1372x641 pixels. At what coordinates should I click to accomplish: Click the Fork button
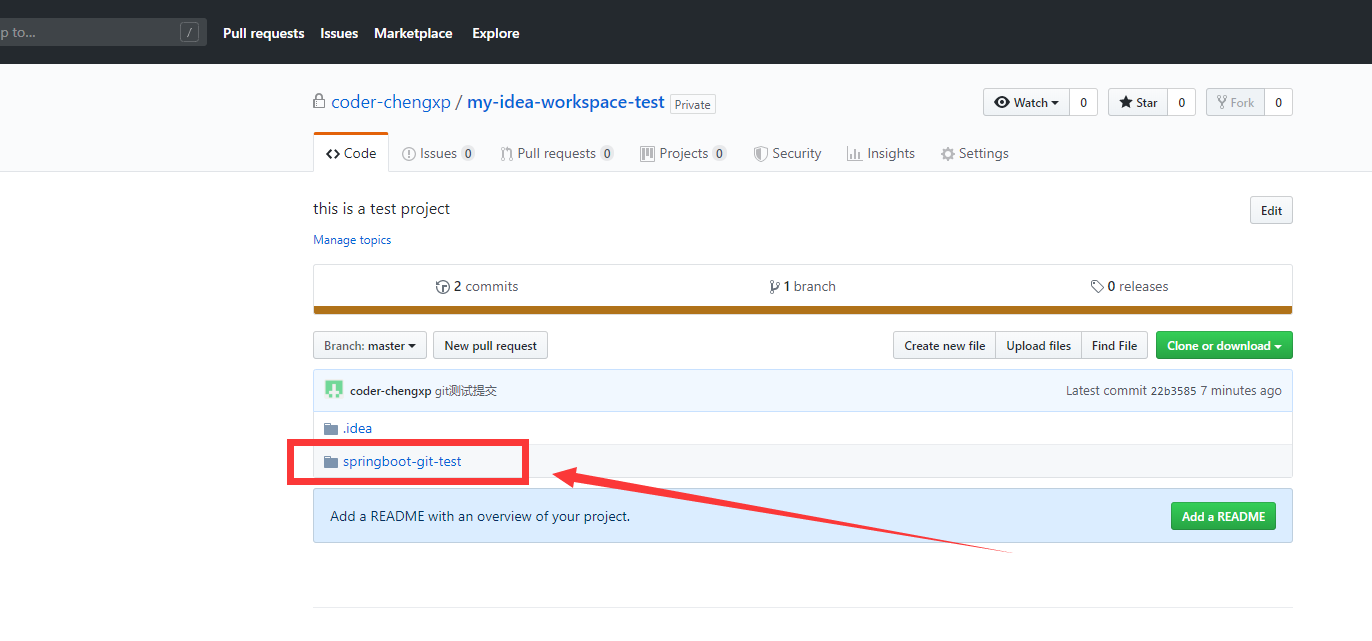click(1235, 102)
